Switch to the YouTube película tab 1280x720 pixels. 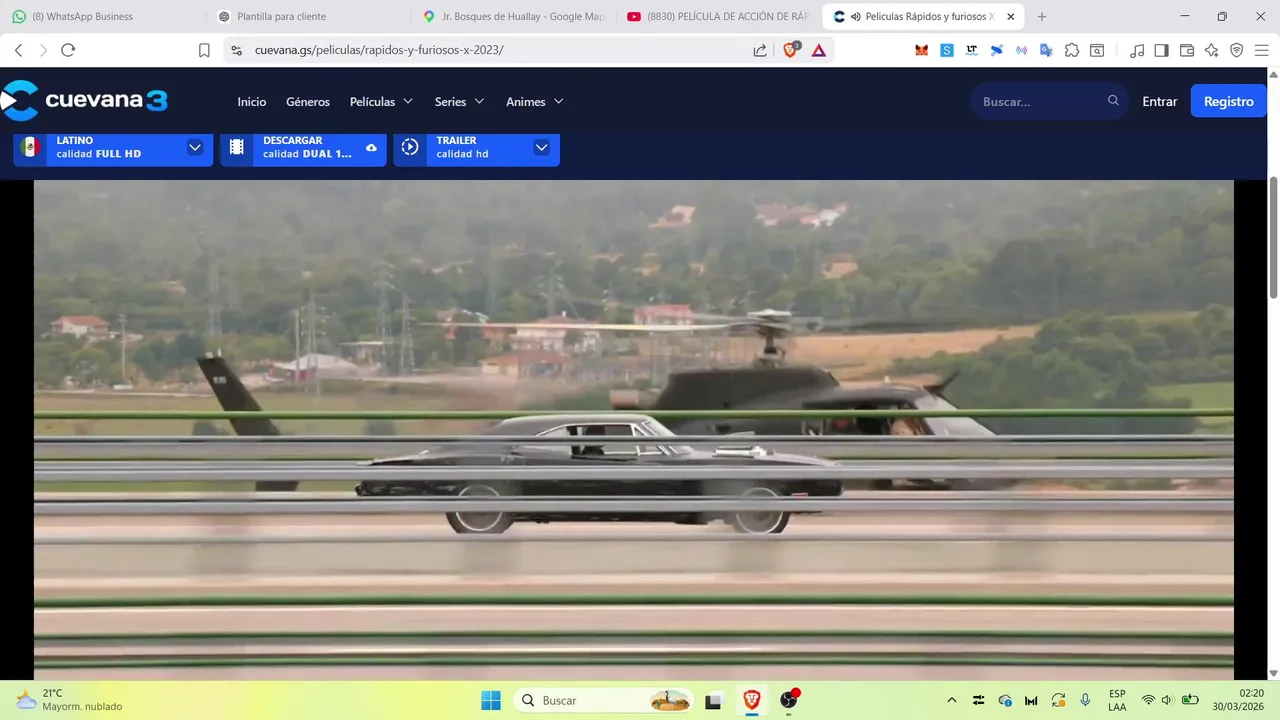718,17
